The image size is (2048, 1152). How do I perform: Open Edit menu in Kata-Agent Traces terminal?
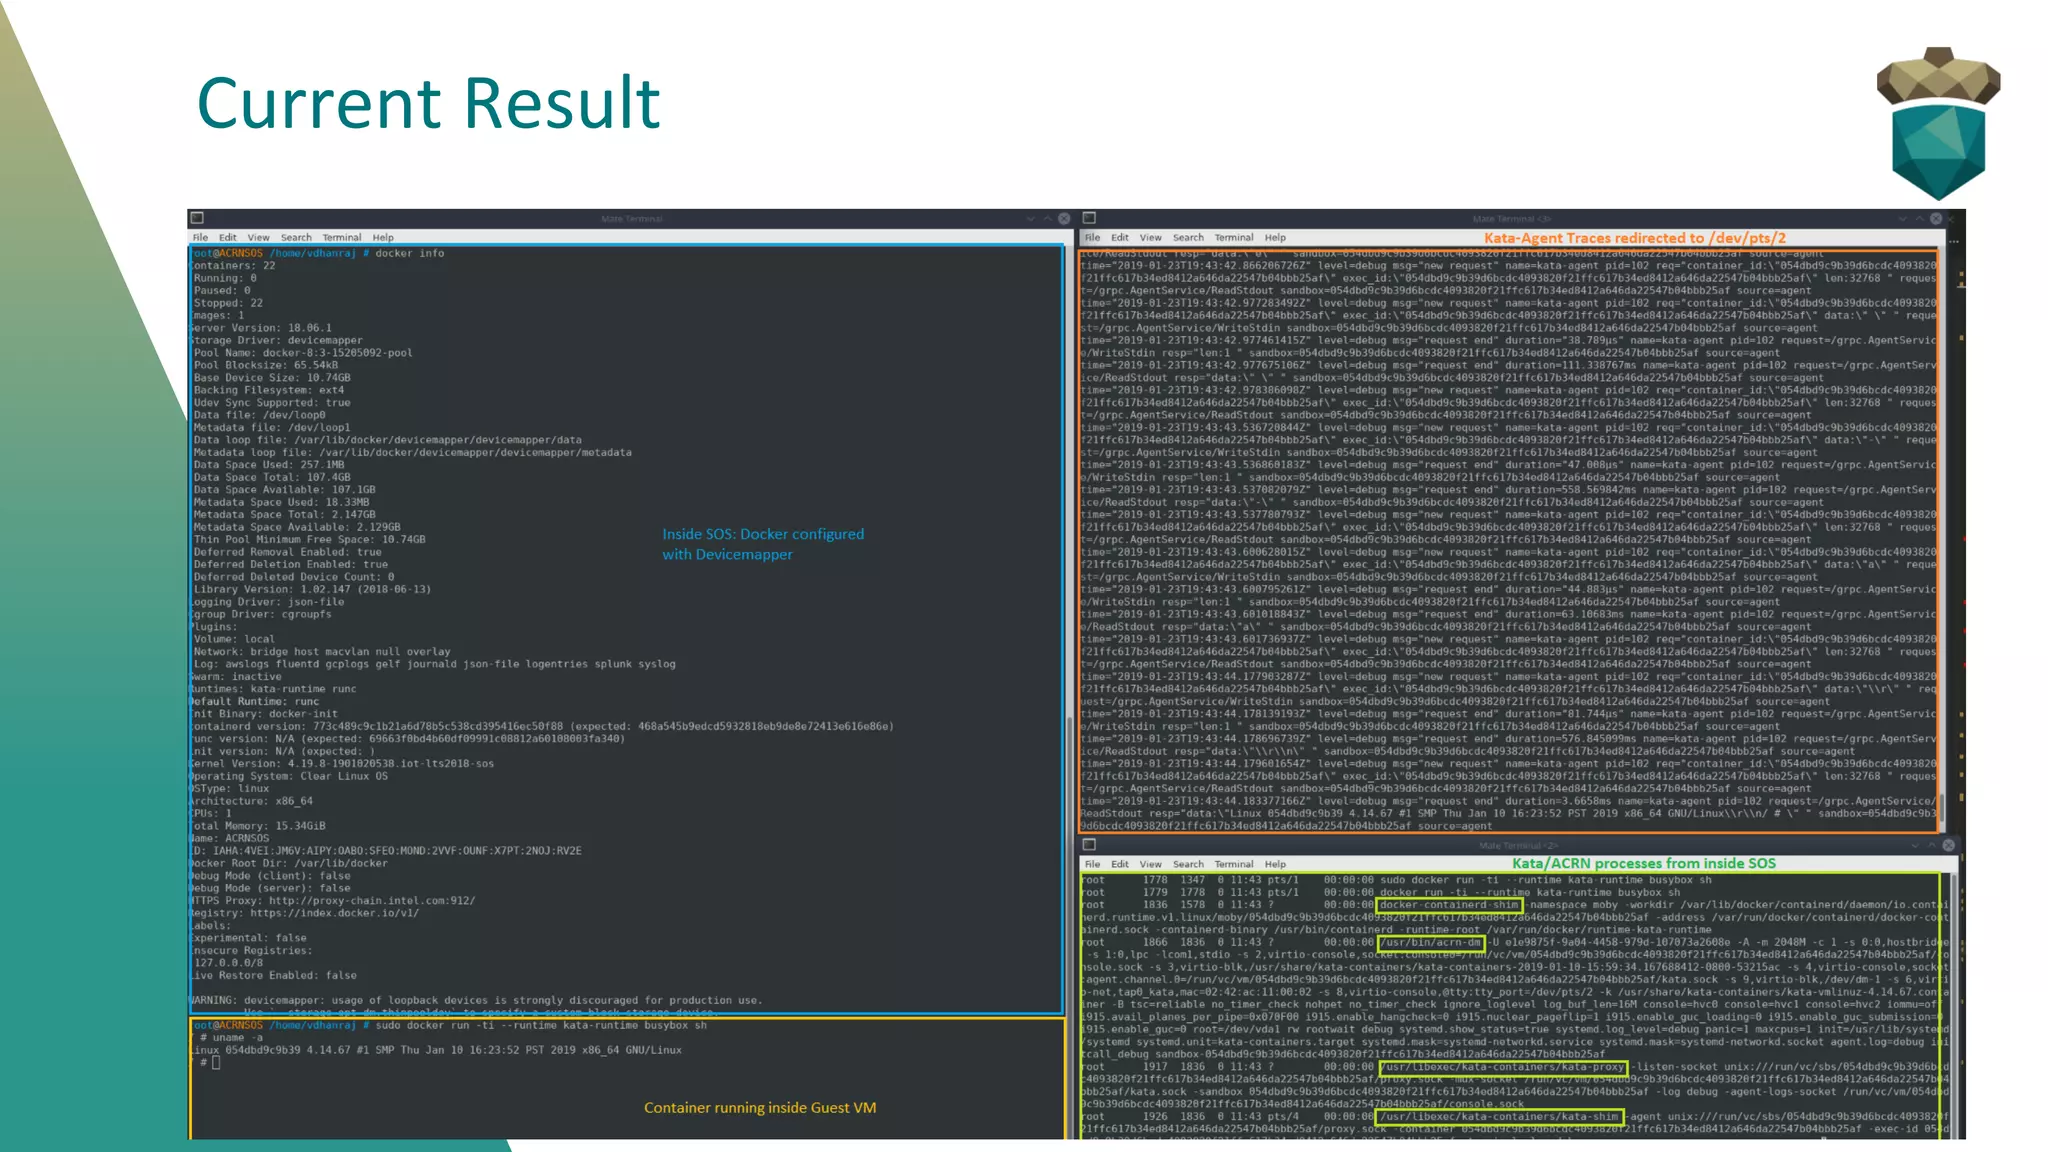(x=1120, y=238)
